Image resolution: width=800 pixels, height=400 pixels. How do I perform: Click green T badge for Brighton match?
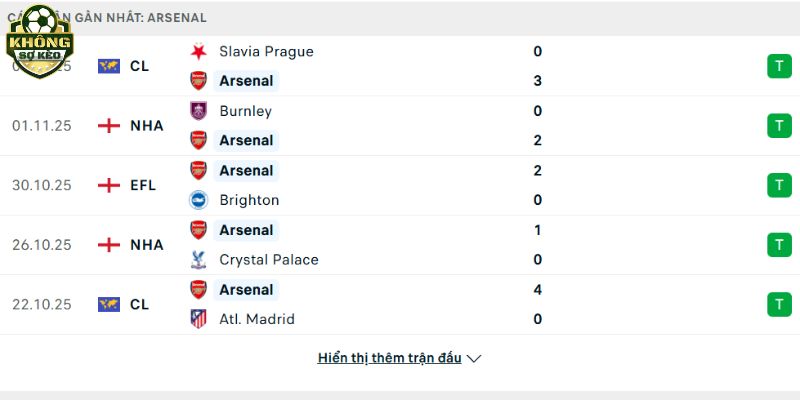coord(779,185)
